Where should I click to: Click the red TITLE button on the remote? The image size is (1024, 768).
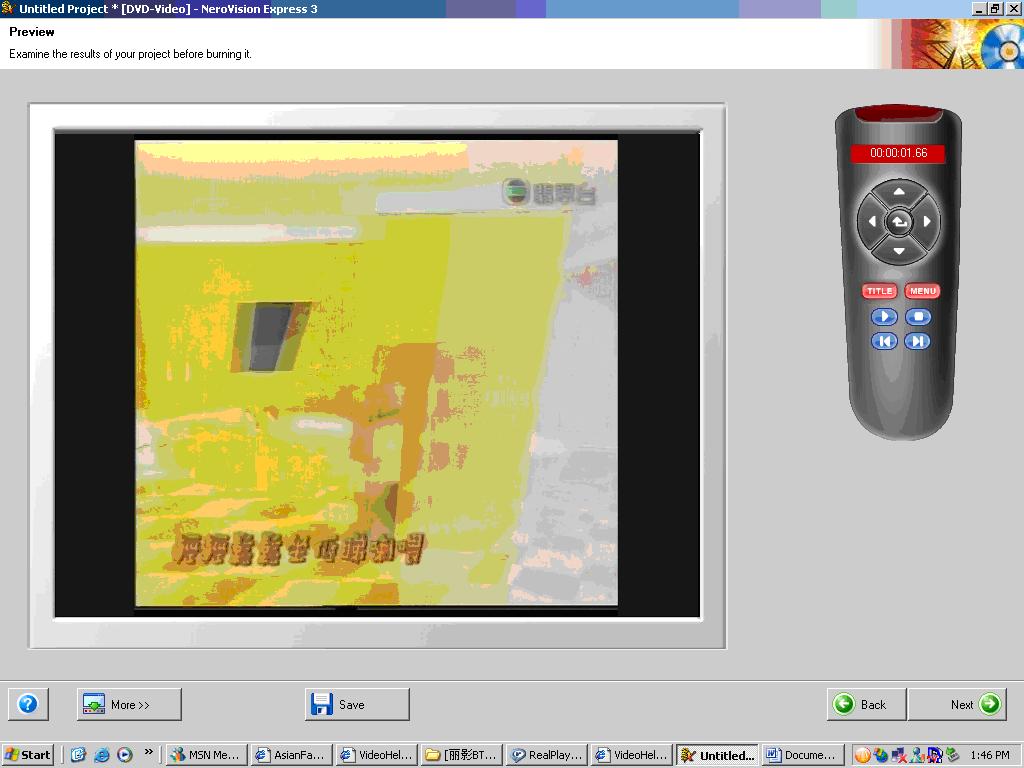click(x=880, y=291)
